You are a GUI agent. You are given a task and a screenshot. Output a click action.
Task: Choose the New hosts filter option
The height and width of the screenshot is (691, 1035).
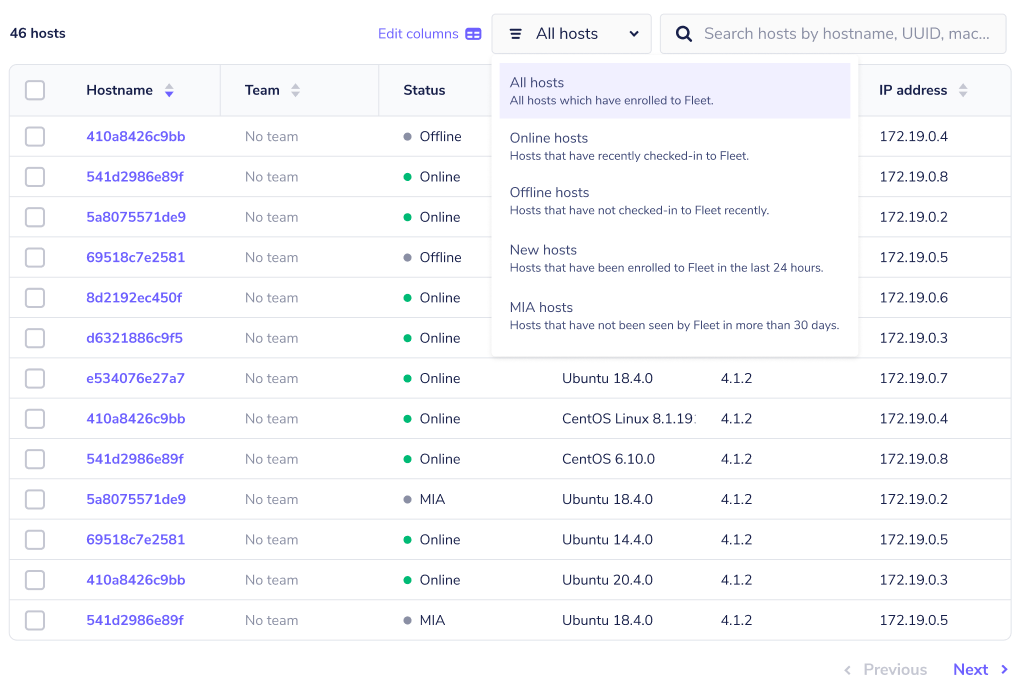675,258
